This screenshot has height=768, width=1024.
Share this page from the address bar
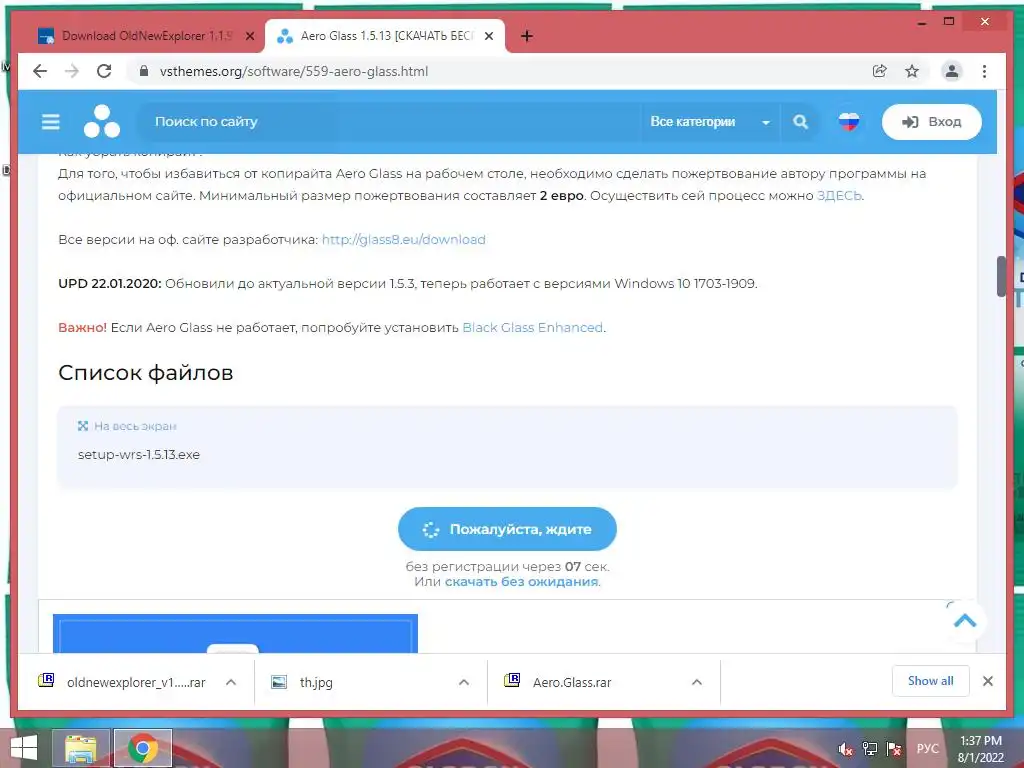click(x=880, y=71)
